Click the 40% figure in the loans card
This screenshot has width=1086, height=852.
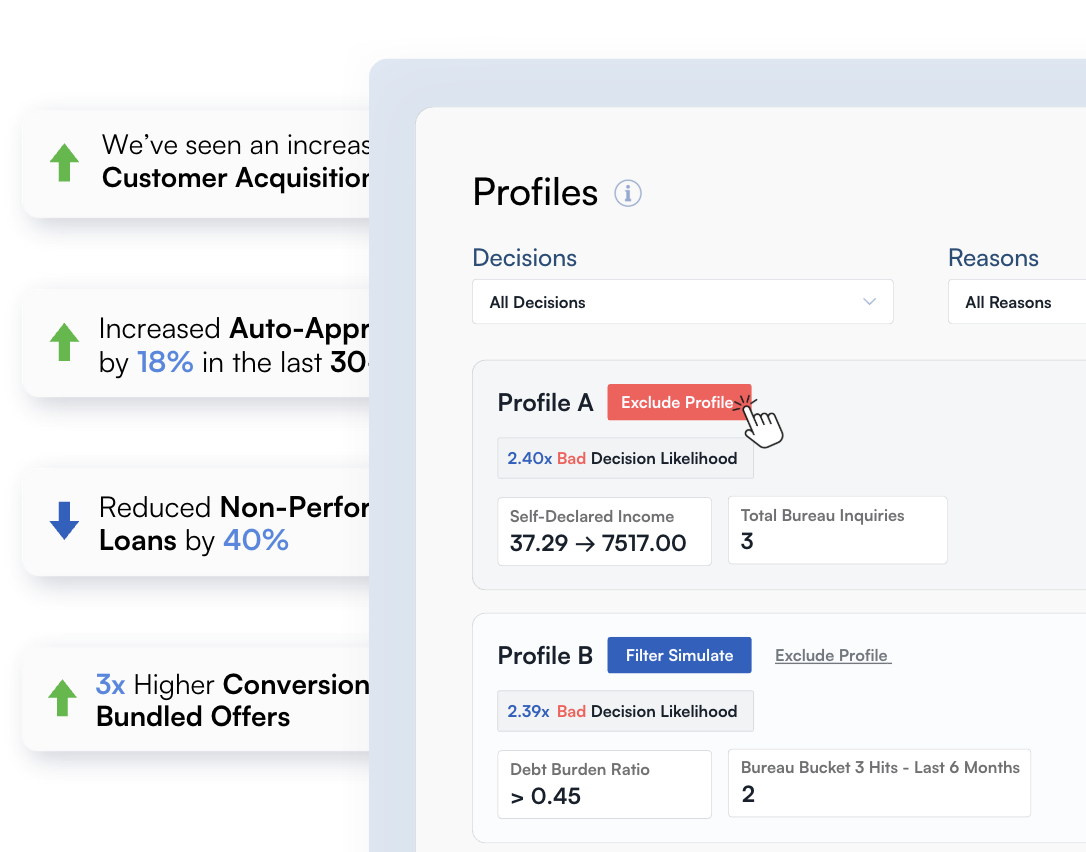(x=256, y=540)
